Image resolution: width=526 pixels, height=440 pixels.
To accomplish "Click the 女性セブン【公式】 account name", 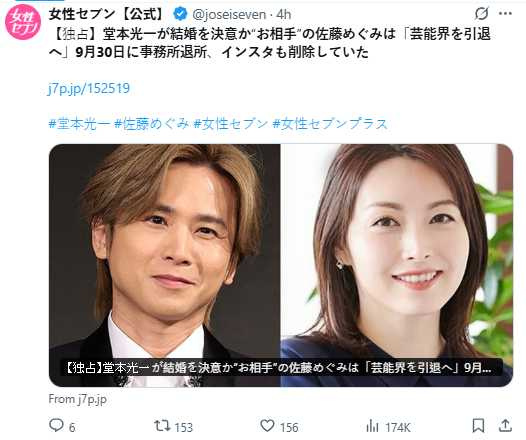I will 106,14.
